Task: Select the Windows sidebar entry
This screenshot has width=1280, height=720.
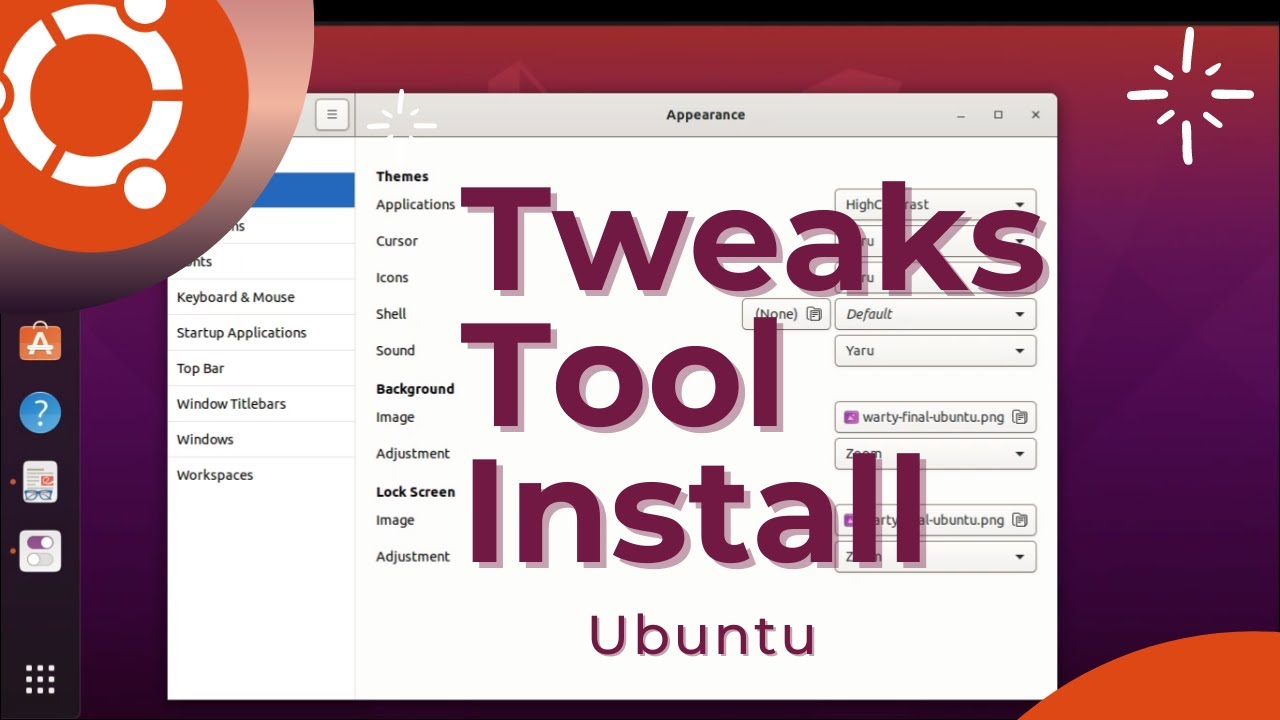Action: pos(261,439)
